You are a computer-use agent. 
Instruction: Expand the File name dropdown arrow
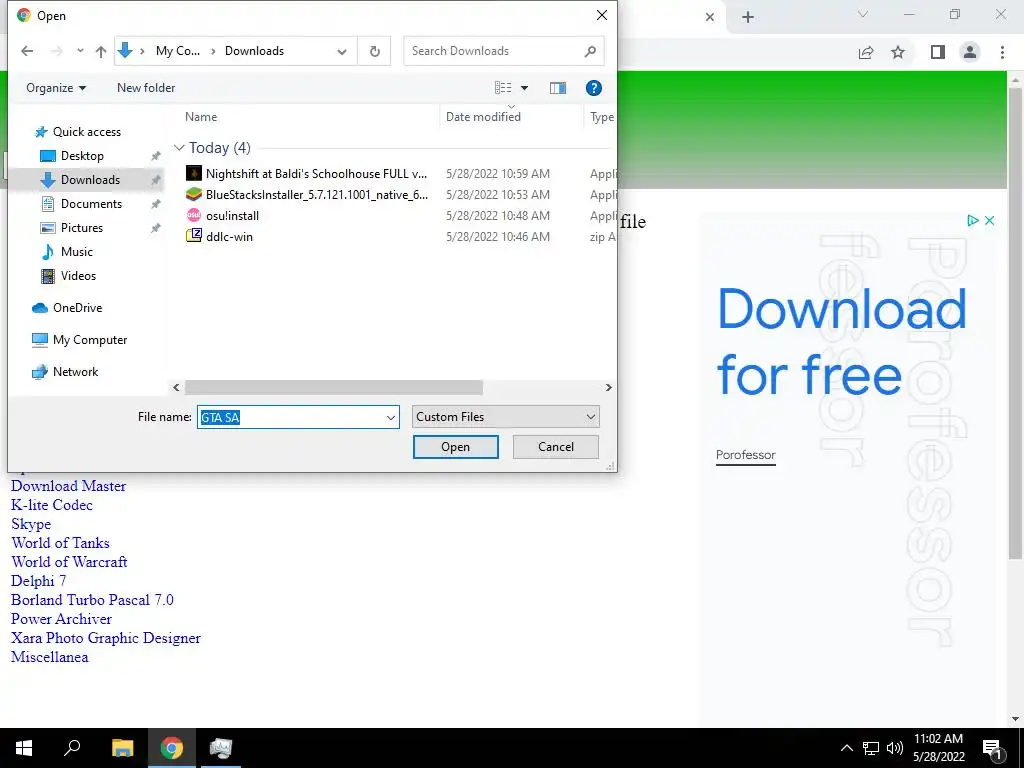(x=391, y=417)
